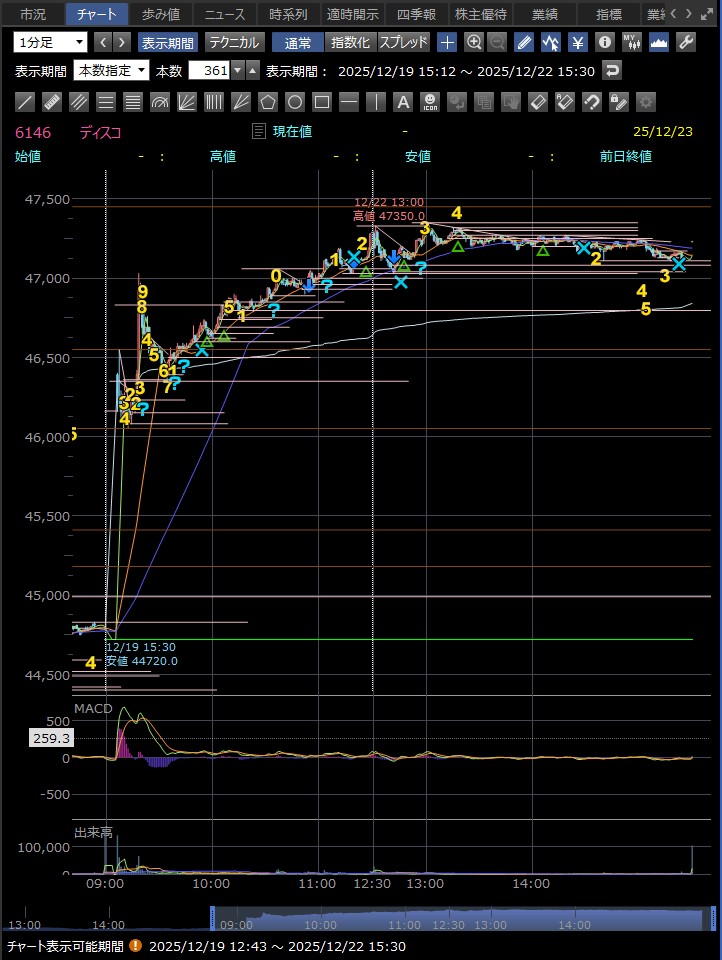Click the 表示期間 button
Screen dimensions: 722x960
pyautogui.click(x=168, y=42)
